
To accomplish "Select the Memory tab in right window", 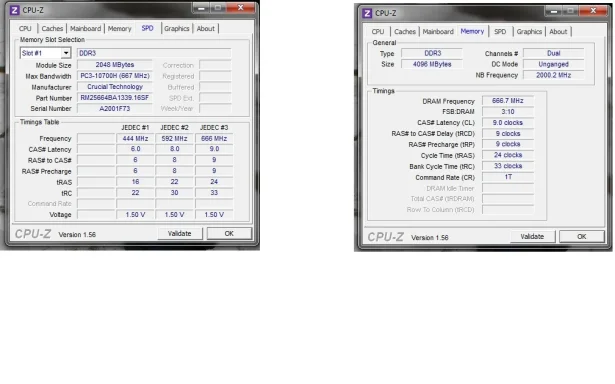I will (472, 31).
